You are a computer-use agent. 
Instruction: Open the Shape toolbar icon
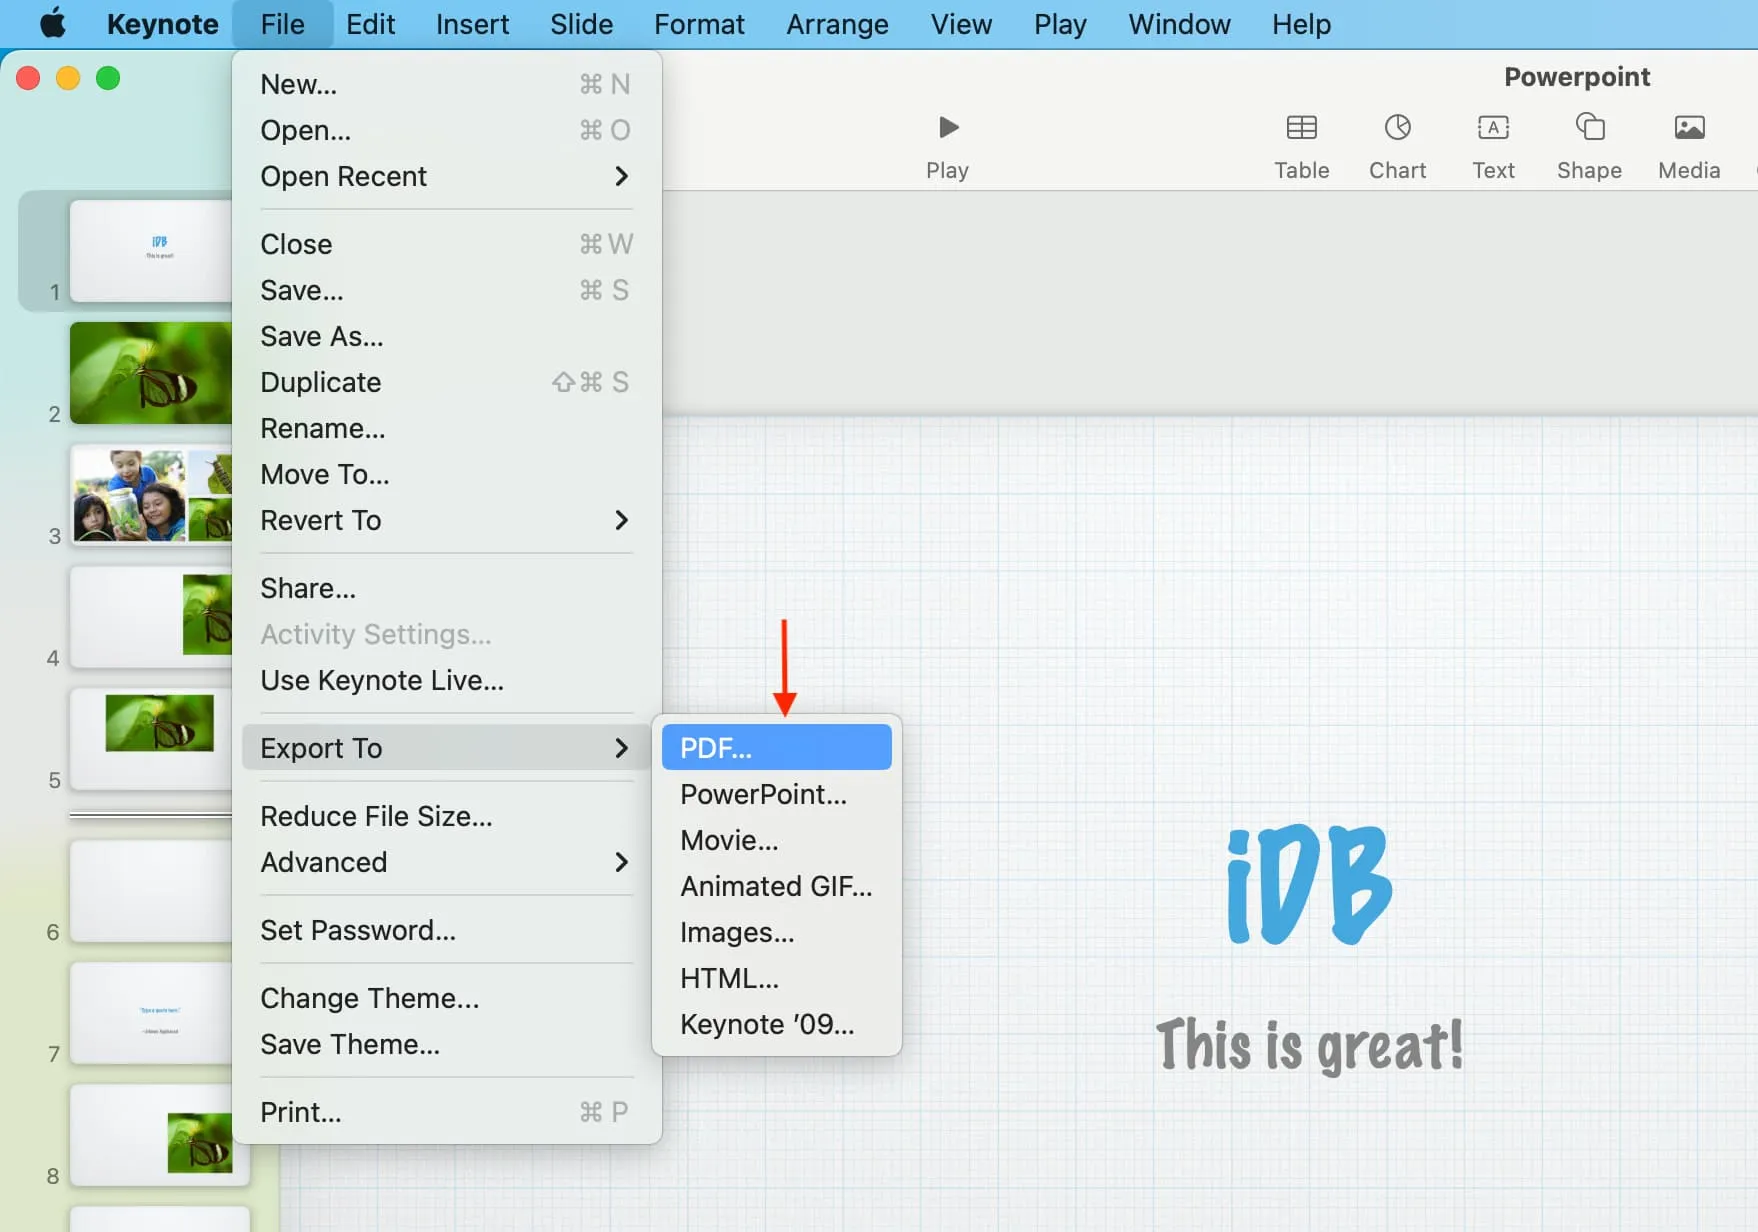[x=1589, y=128]
